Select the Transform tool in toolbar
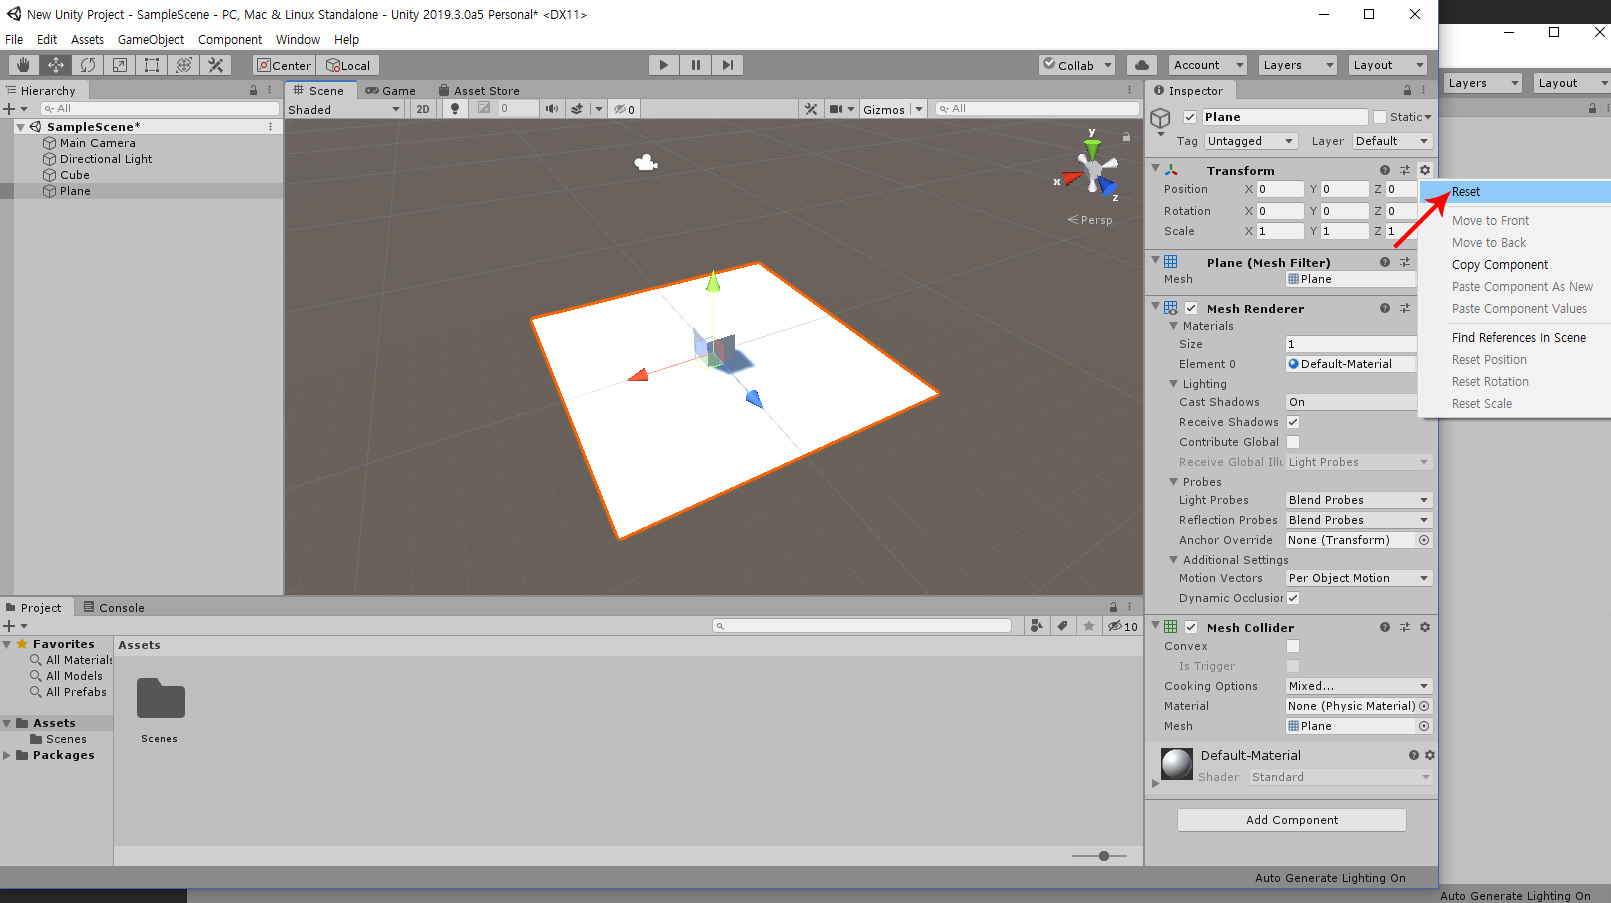 (183, 65)
